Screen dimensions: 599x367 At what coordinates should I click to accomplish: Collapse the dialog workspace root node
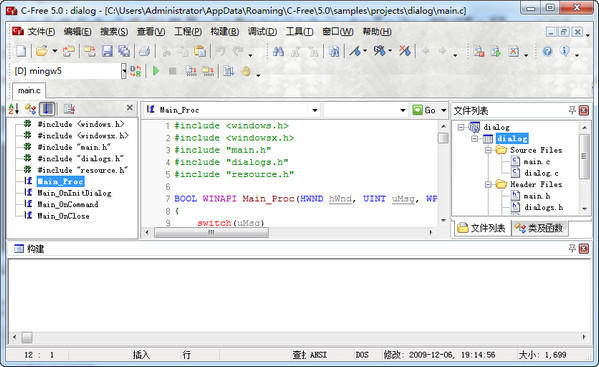coord(461,127)
